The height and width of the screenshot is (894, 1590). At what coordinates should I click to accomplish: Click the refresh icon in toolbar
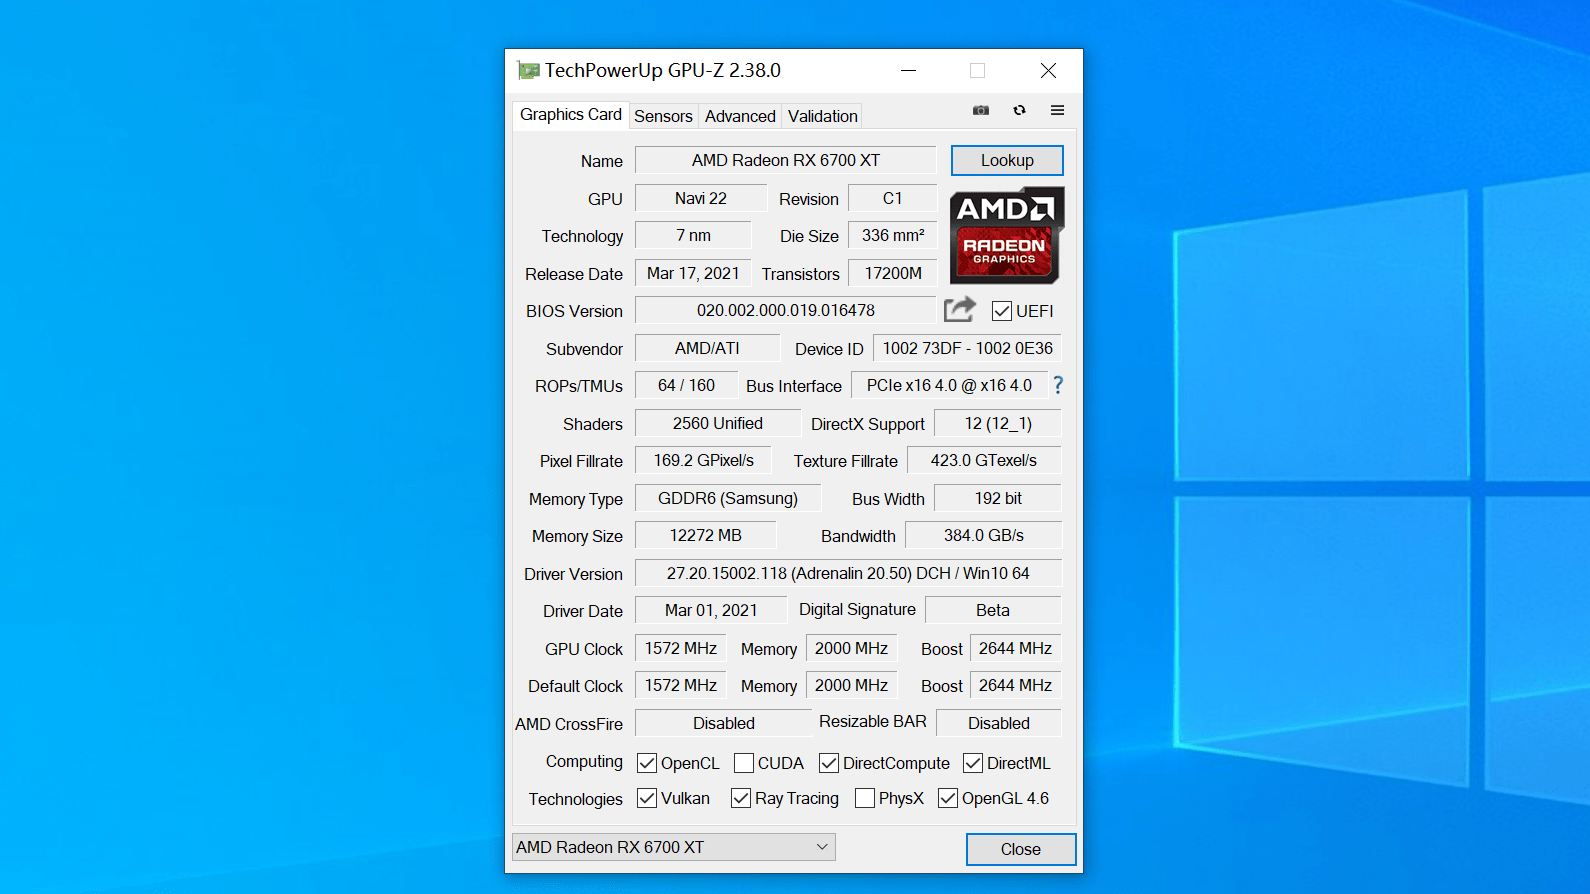pos(1019,110)
